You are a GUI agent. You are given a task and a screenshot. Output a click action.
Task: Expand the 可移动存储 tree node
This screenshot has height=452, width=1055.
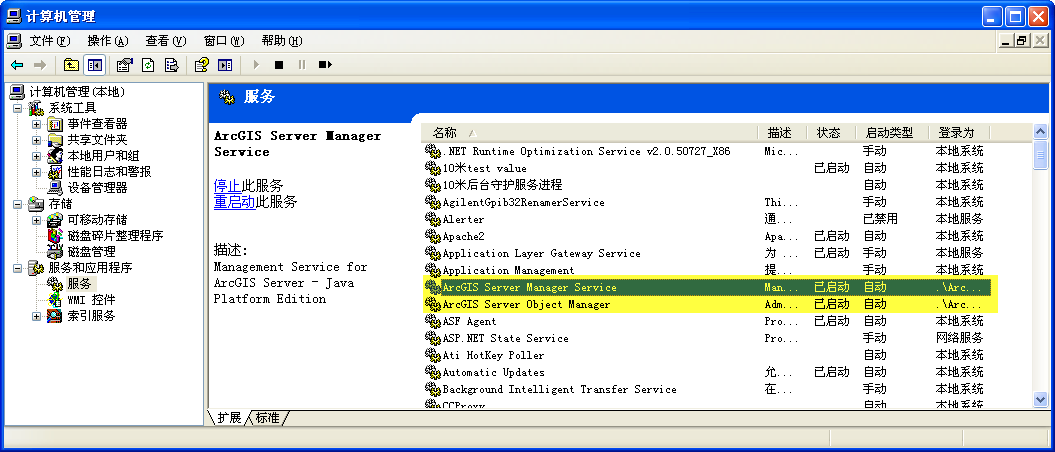point(36,220)
